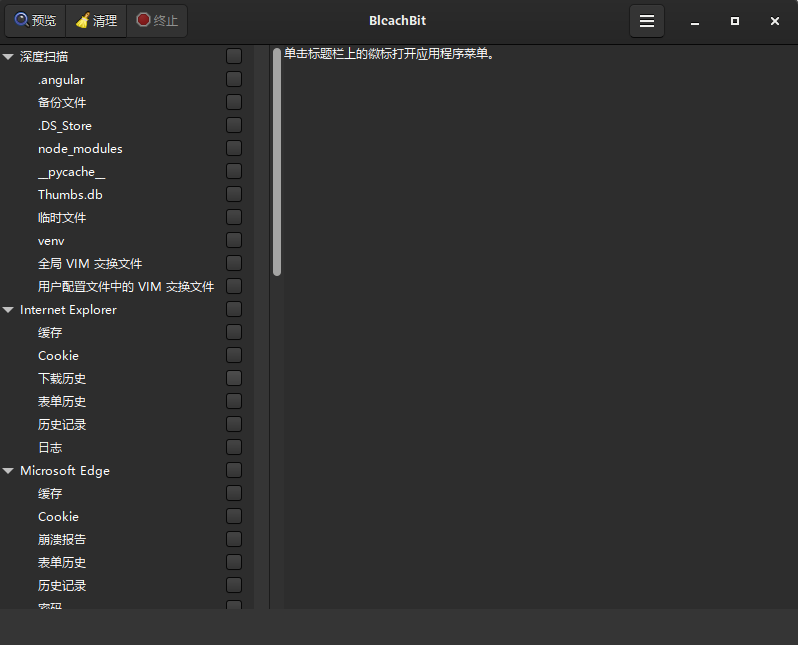Image resolution: width=798 pixels, height=645 pixels.
Task: Select the Microsoft Edge row
Action: 127,470
